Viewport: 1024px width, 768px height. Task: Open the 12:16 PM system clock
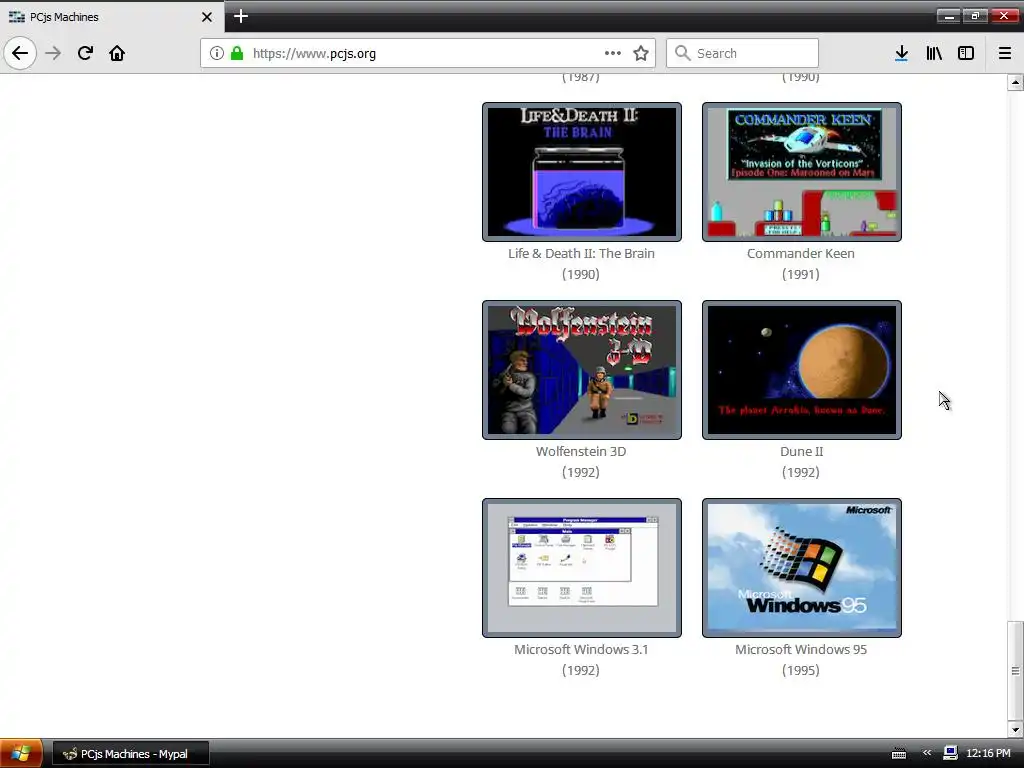988,754
